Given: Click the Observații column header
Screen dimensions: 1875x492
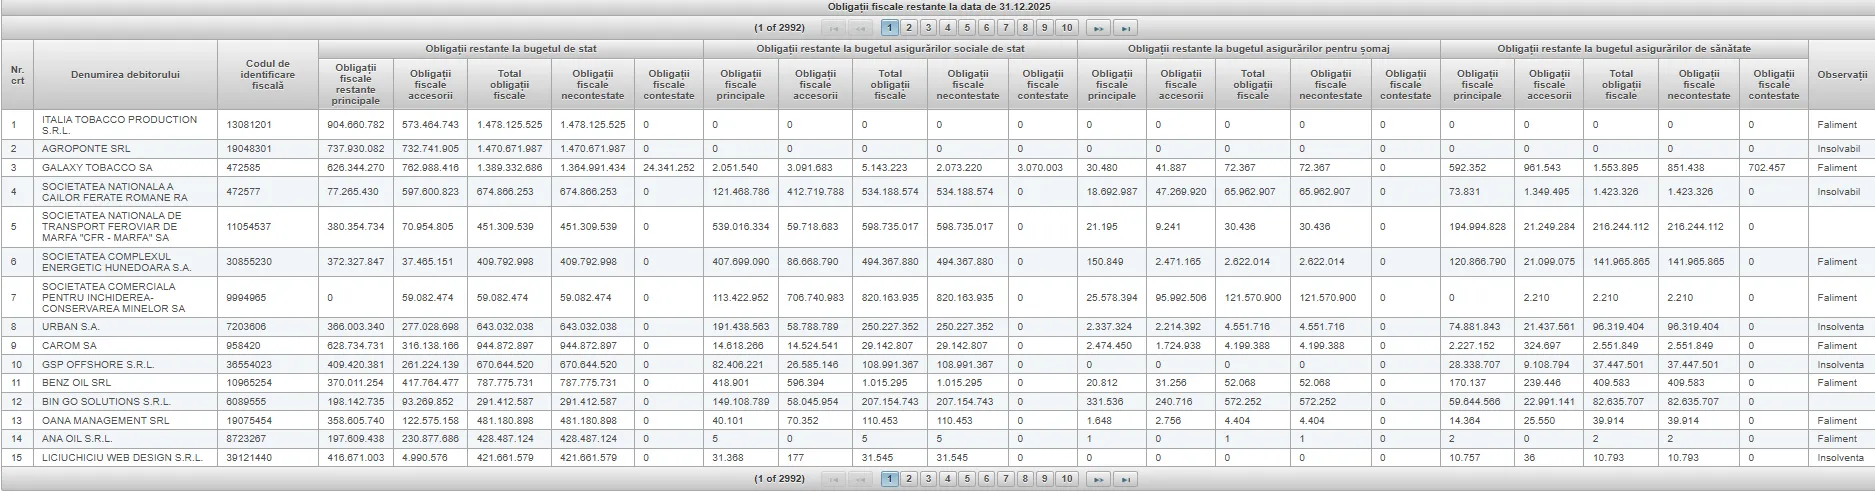Looking at the screenshot, I should (1841, 75).
